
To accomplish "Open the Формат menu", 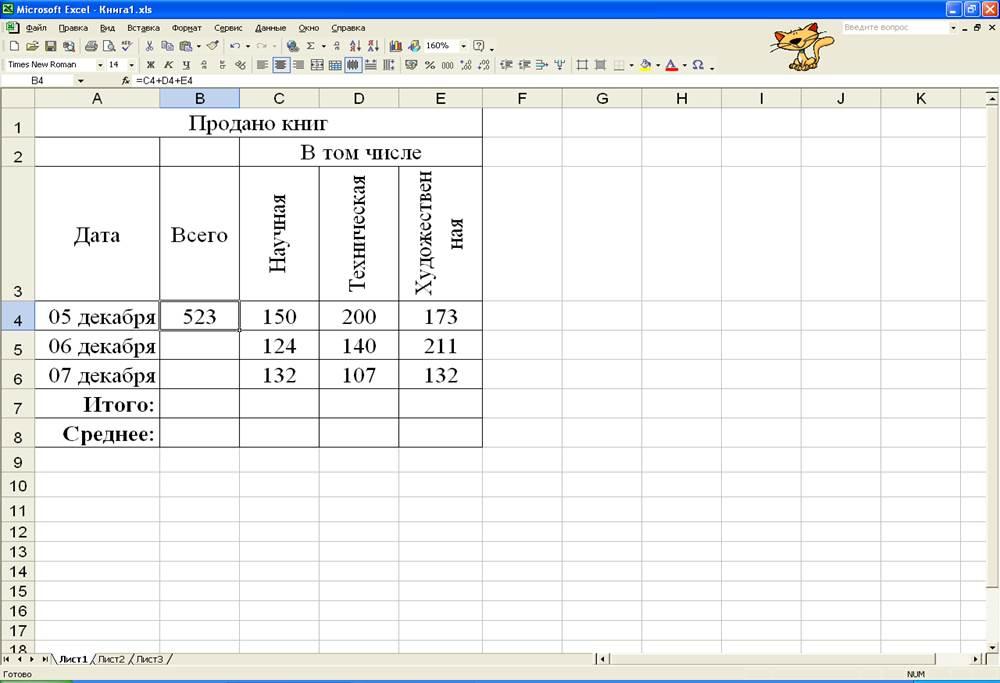I will tap(186, 28).
